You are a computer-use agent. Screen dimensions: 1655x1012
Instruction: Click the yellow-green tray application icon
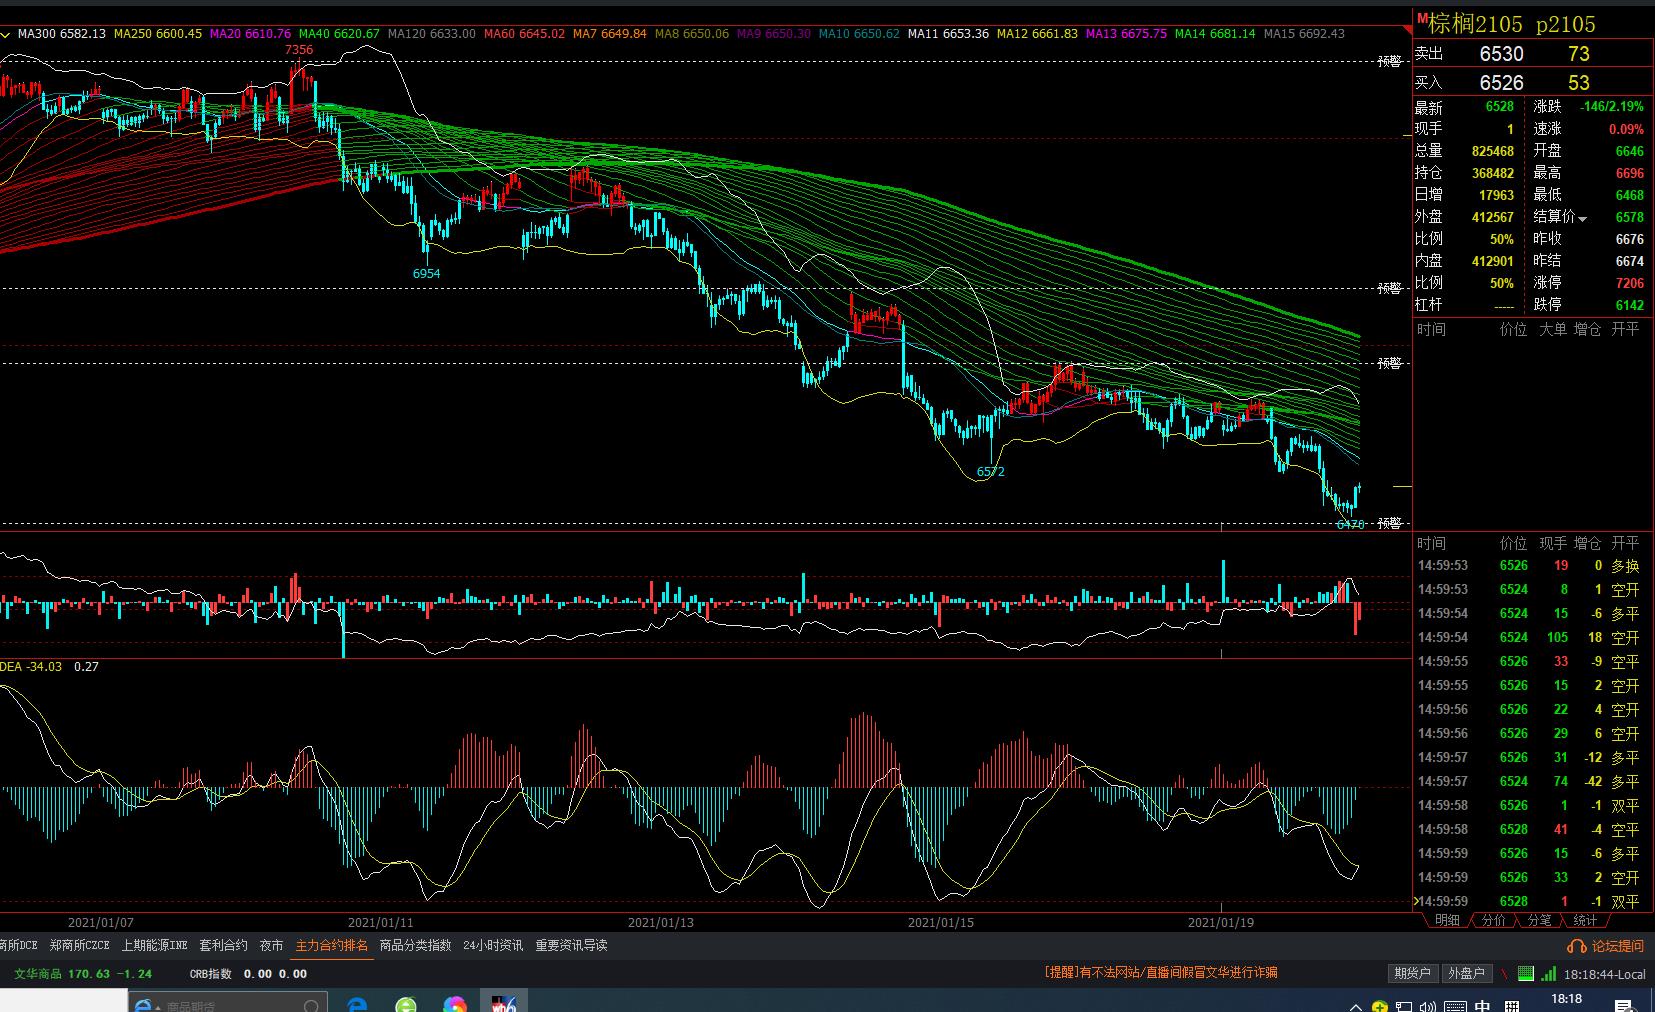(x=1380, y=1006)
